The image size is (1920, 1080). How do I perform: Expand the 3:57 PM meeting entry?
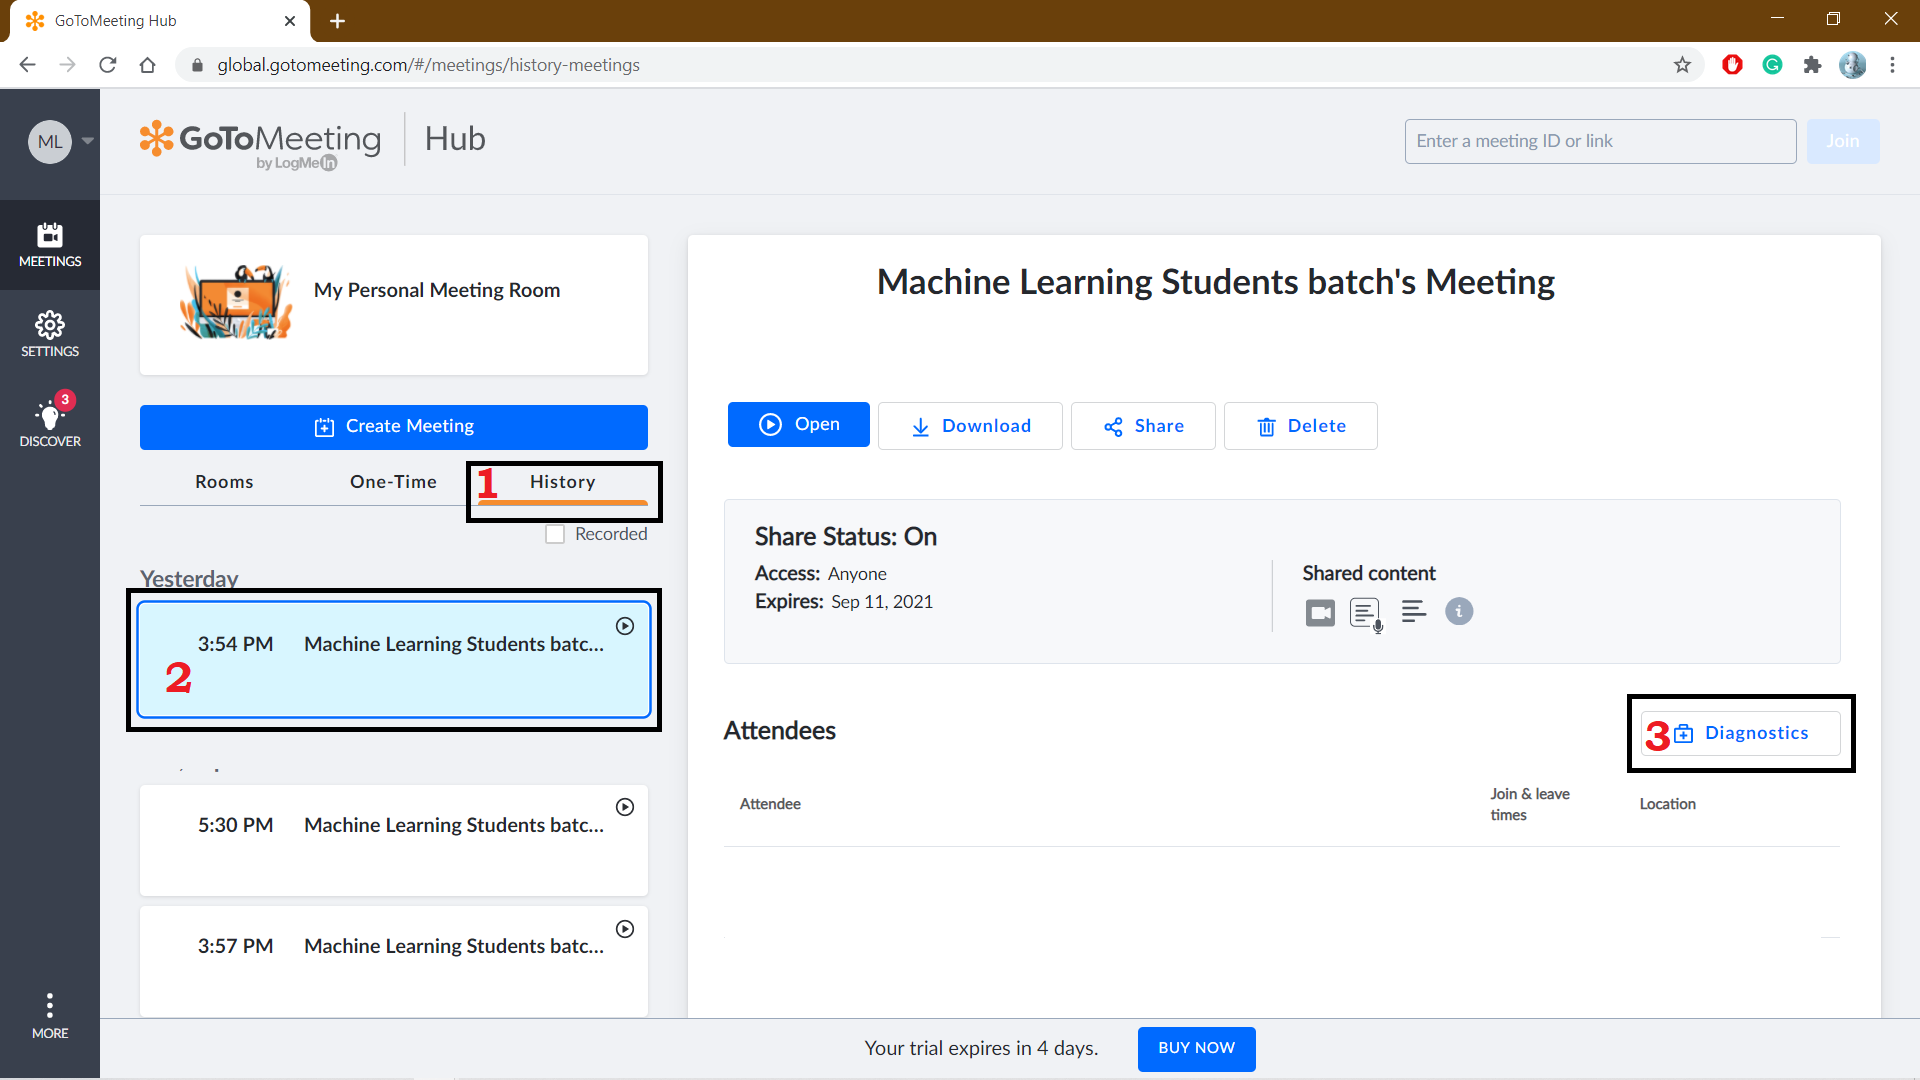pyautogui.click(x=394, y=945)
